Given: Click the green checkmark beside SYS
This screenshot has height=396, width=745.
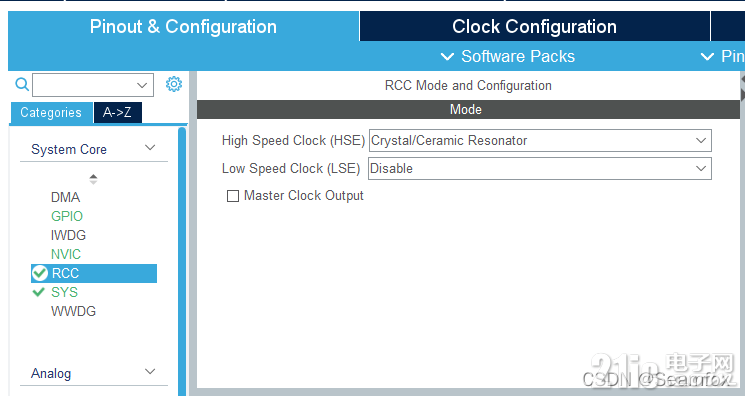Looking at the screenshot, I should (x=38, y=292).
